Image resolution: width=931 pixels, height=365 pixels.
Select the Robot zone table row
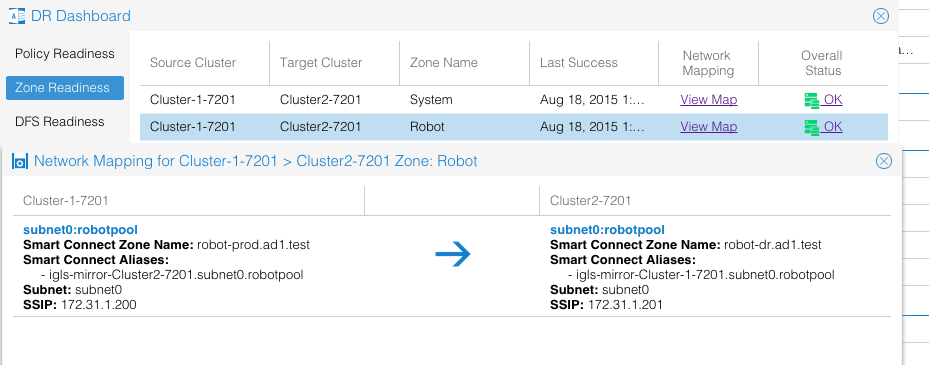click(x=514, y=127)
